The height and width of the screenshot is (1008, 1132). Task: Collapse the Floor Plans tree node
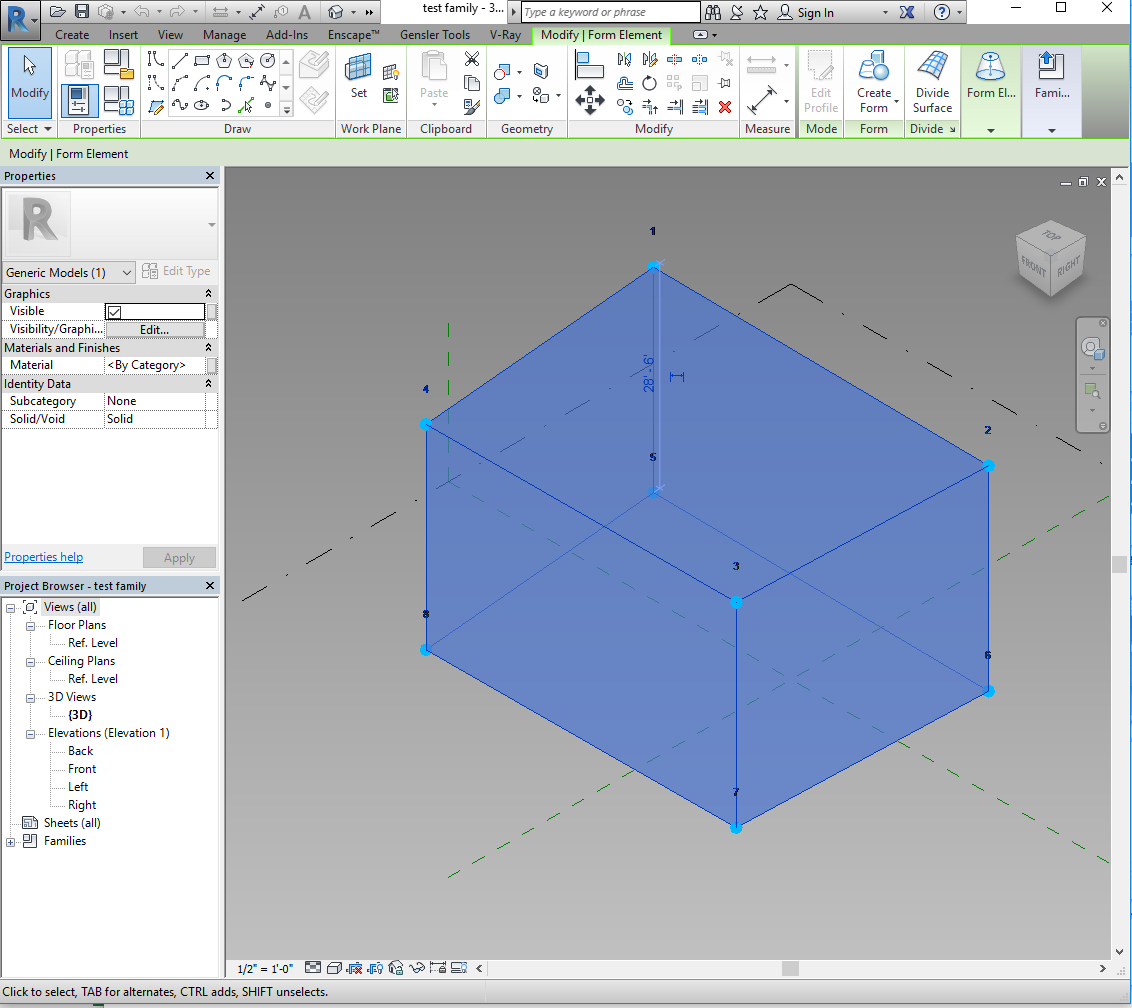coord(30,625)
